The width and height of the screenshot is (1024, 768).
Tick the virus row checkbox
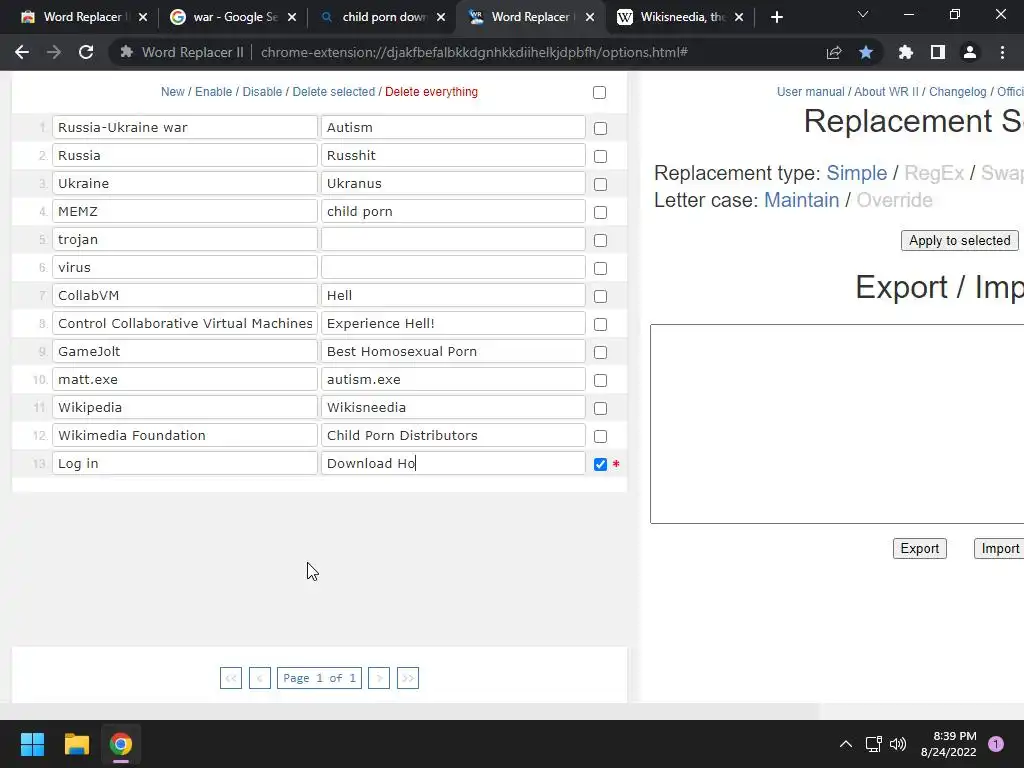pos(600,268)
